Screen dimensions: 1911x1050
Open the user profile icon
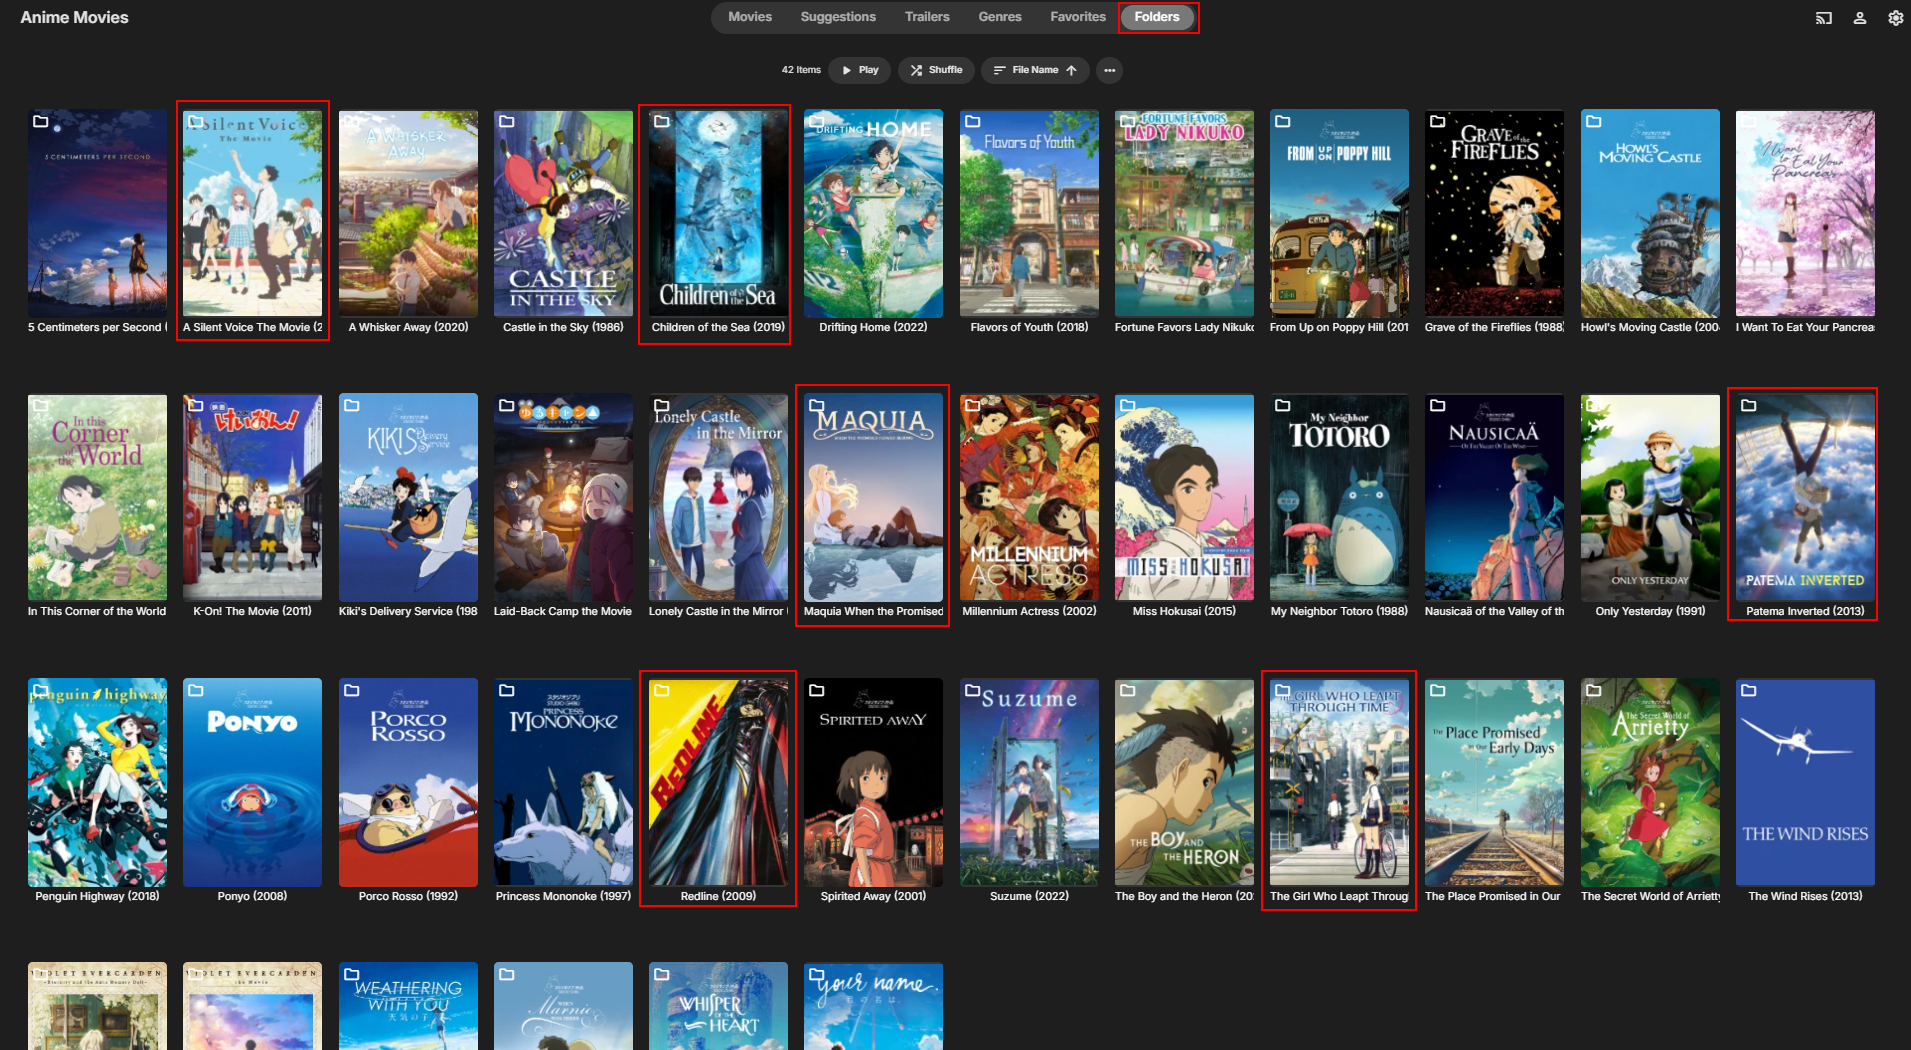click(x=1860, y=18)
